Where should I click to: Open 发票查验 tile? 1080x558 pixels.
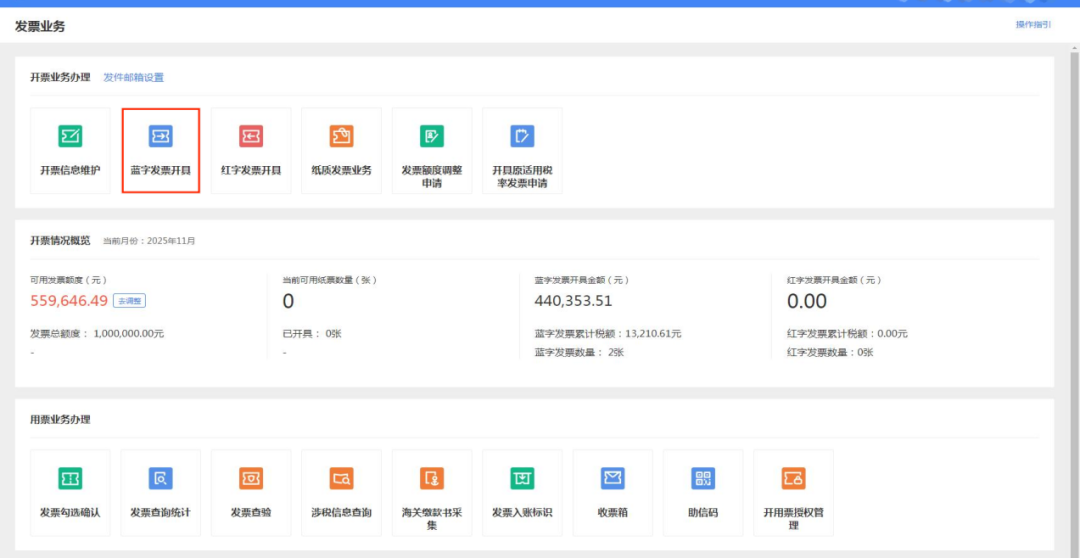point(251,493)
